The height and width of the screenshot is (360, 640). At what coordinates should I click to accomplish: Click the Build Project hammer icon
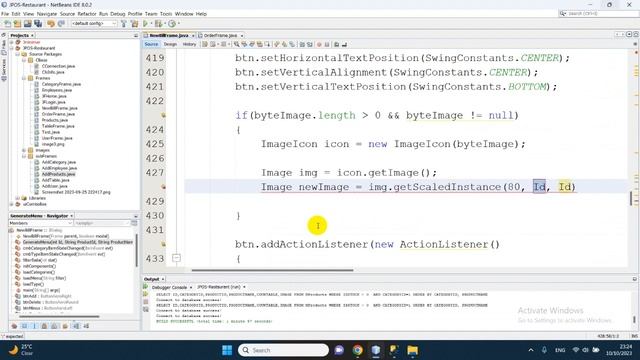[124, 24]
